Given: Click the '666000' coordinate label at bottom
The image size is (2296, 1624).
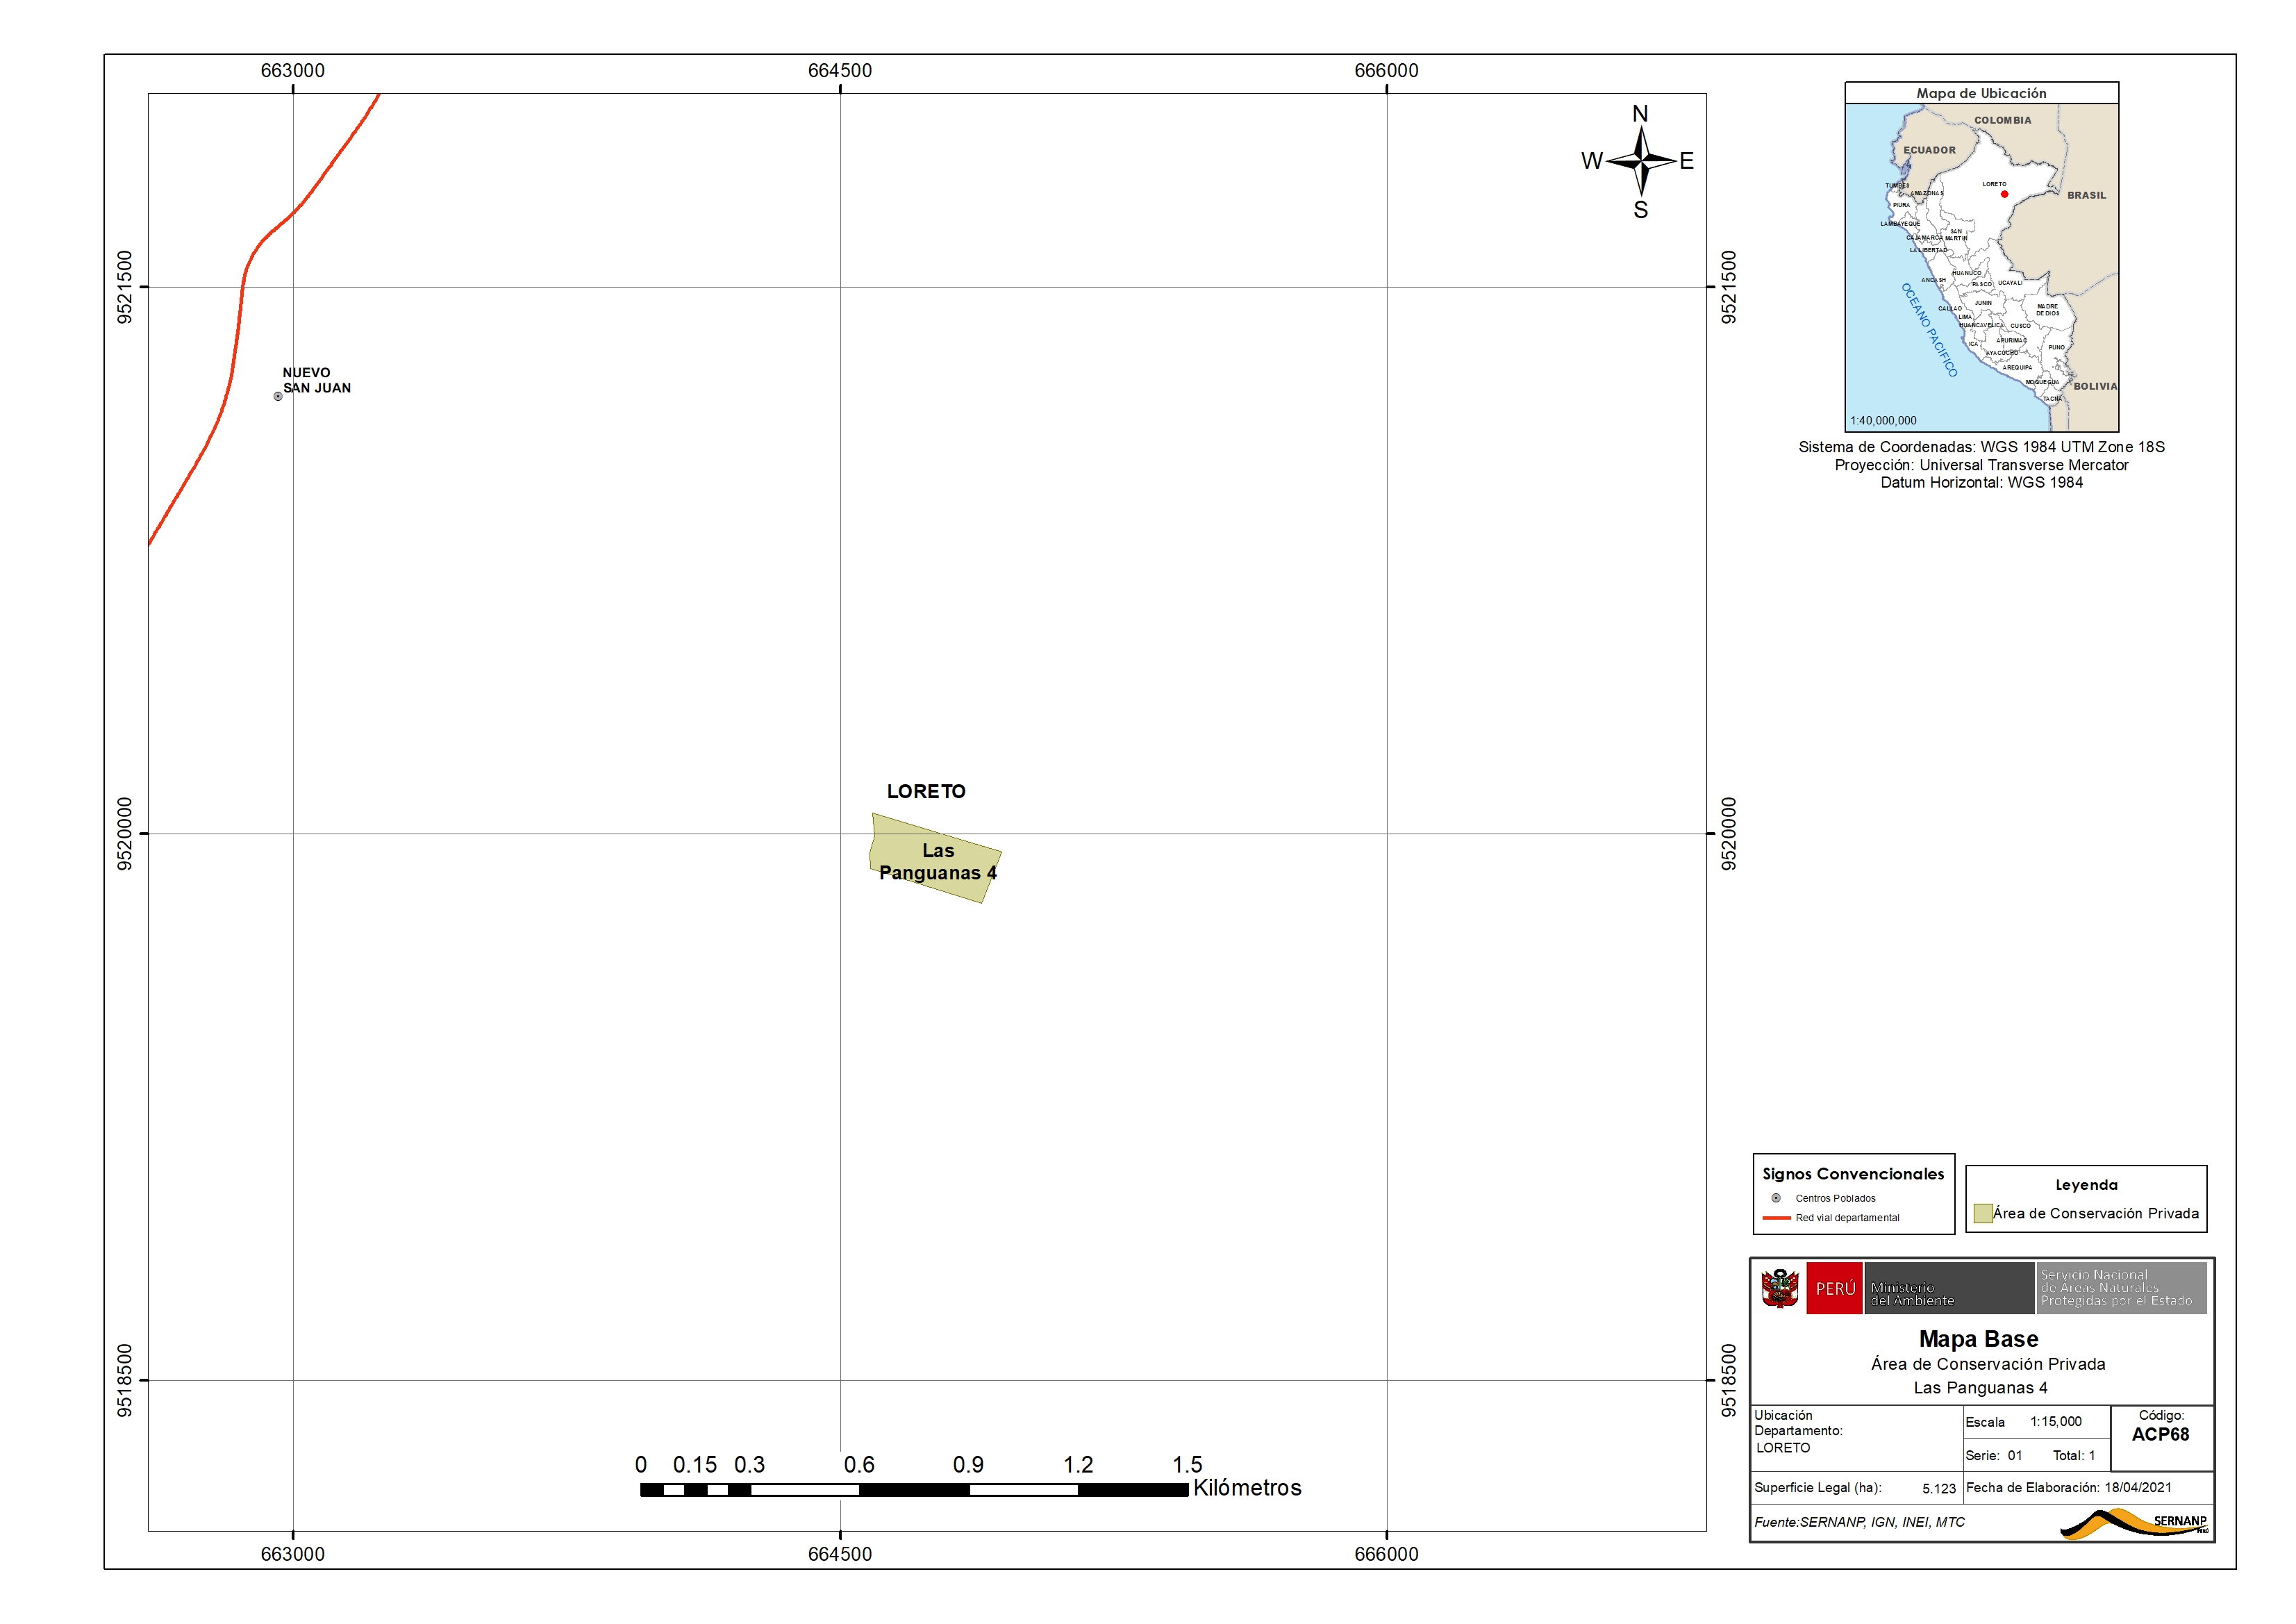Looking at the screenshot, I should tap(1386, 1554).
